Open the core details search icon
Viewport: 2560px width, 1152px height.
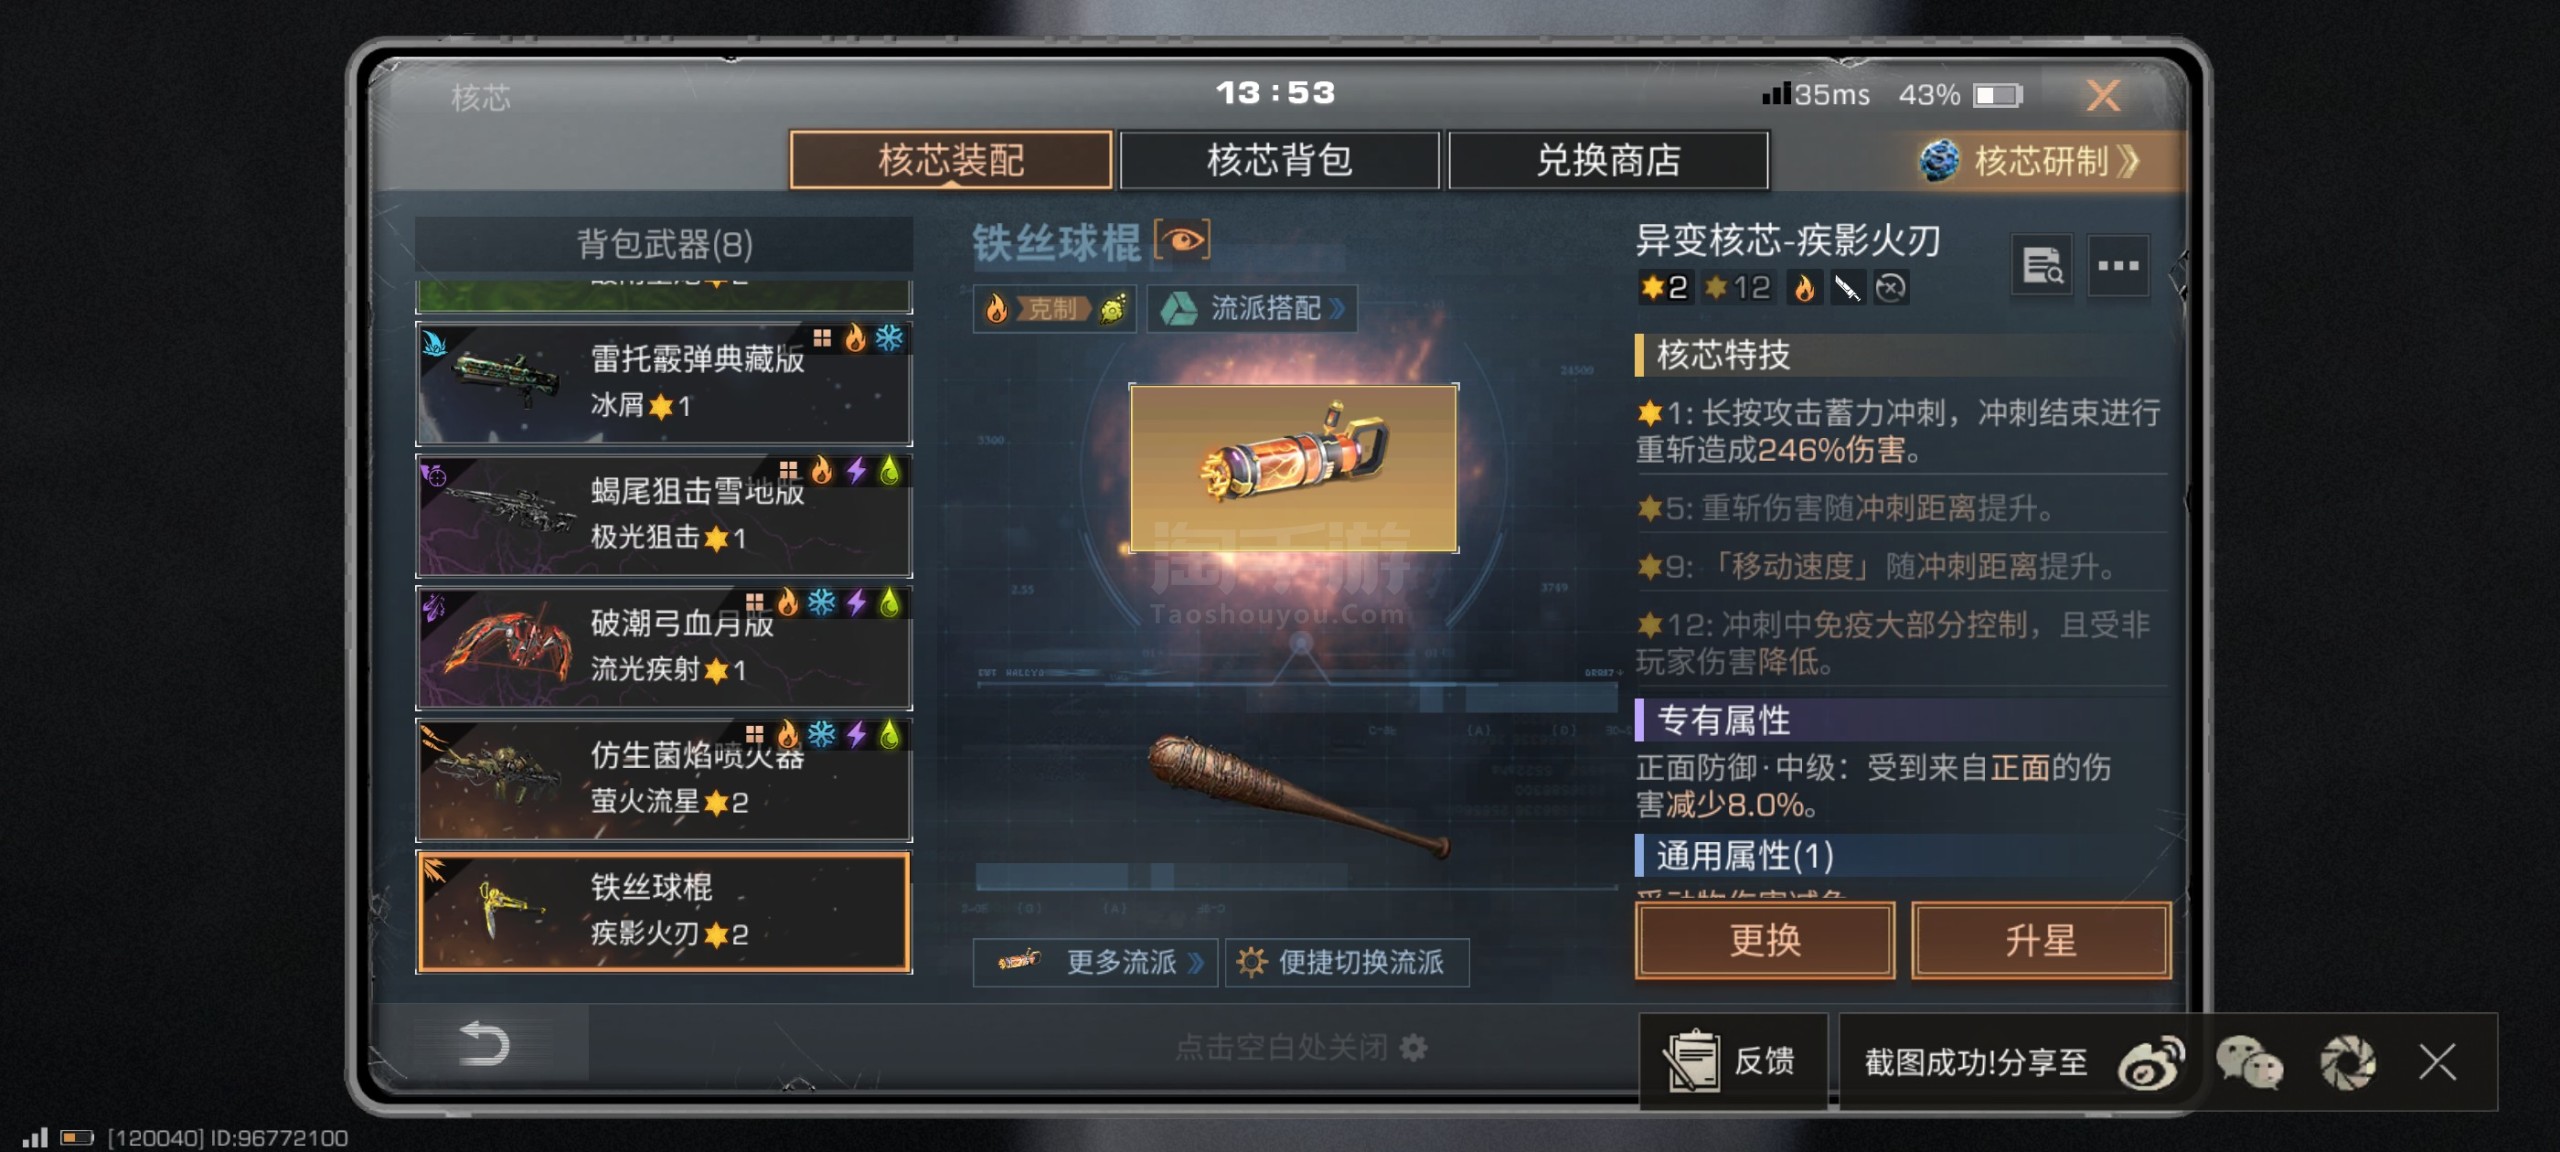(x=2042, y=266)
